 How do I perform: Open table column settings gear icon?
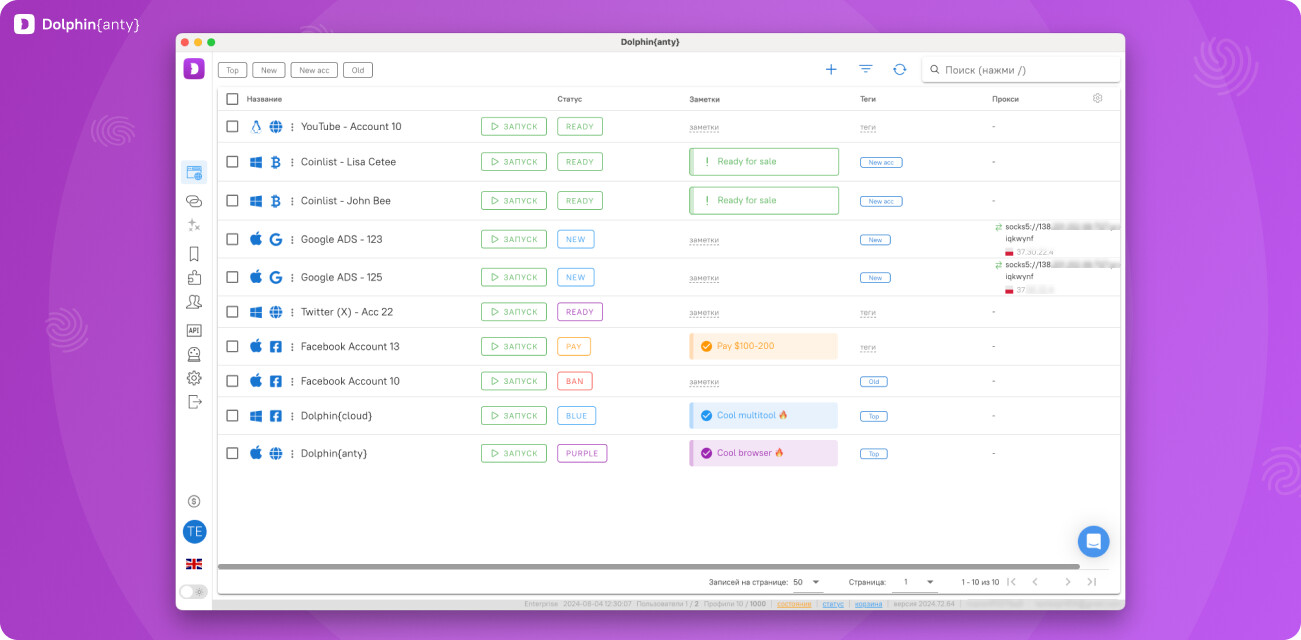coord(1097,99)
